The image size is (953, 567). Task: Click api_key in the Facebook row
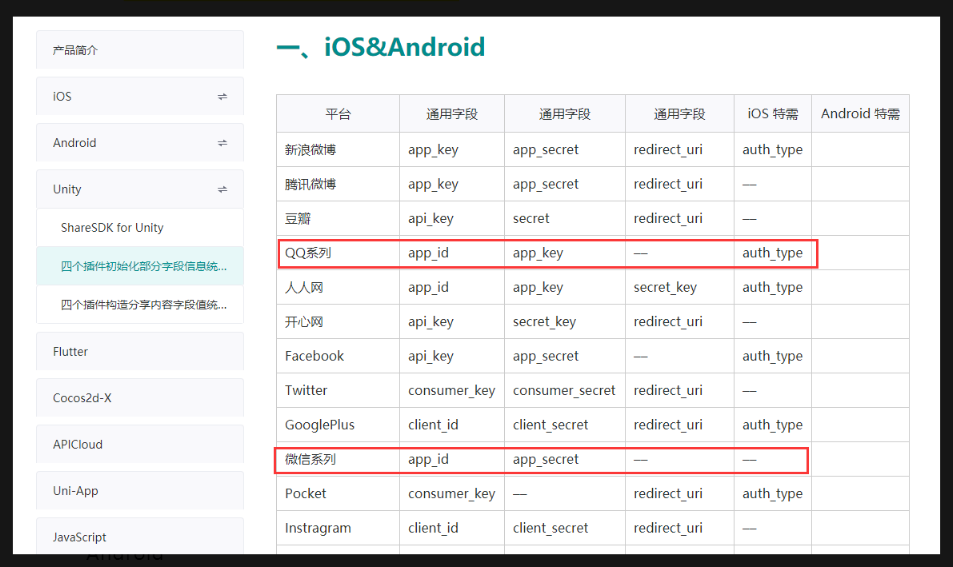point(430,356)
